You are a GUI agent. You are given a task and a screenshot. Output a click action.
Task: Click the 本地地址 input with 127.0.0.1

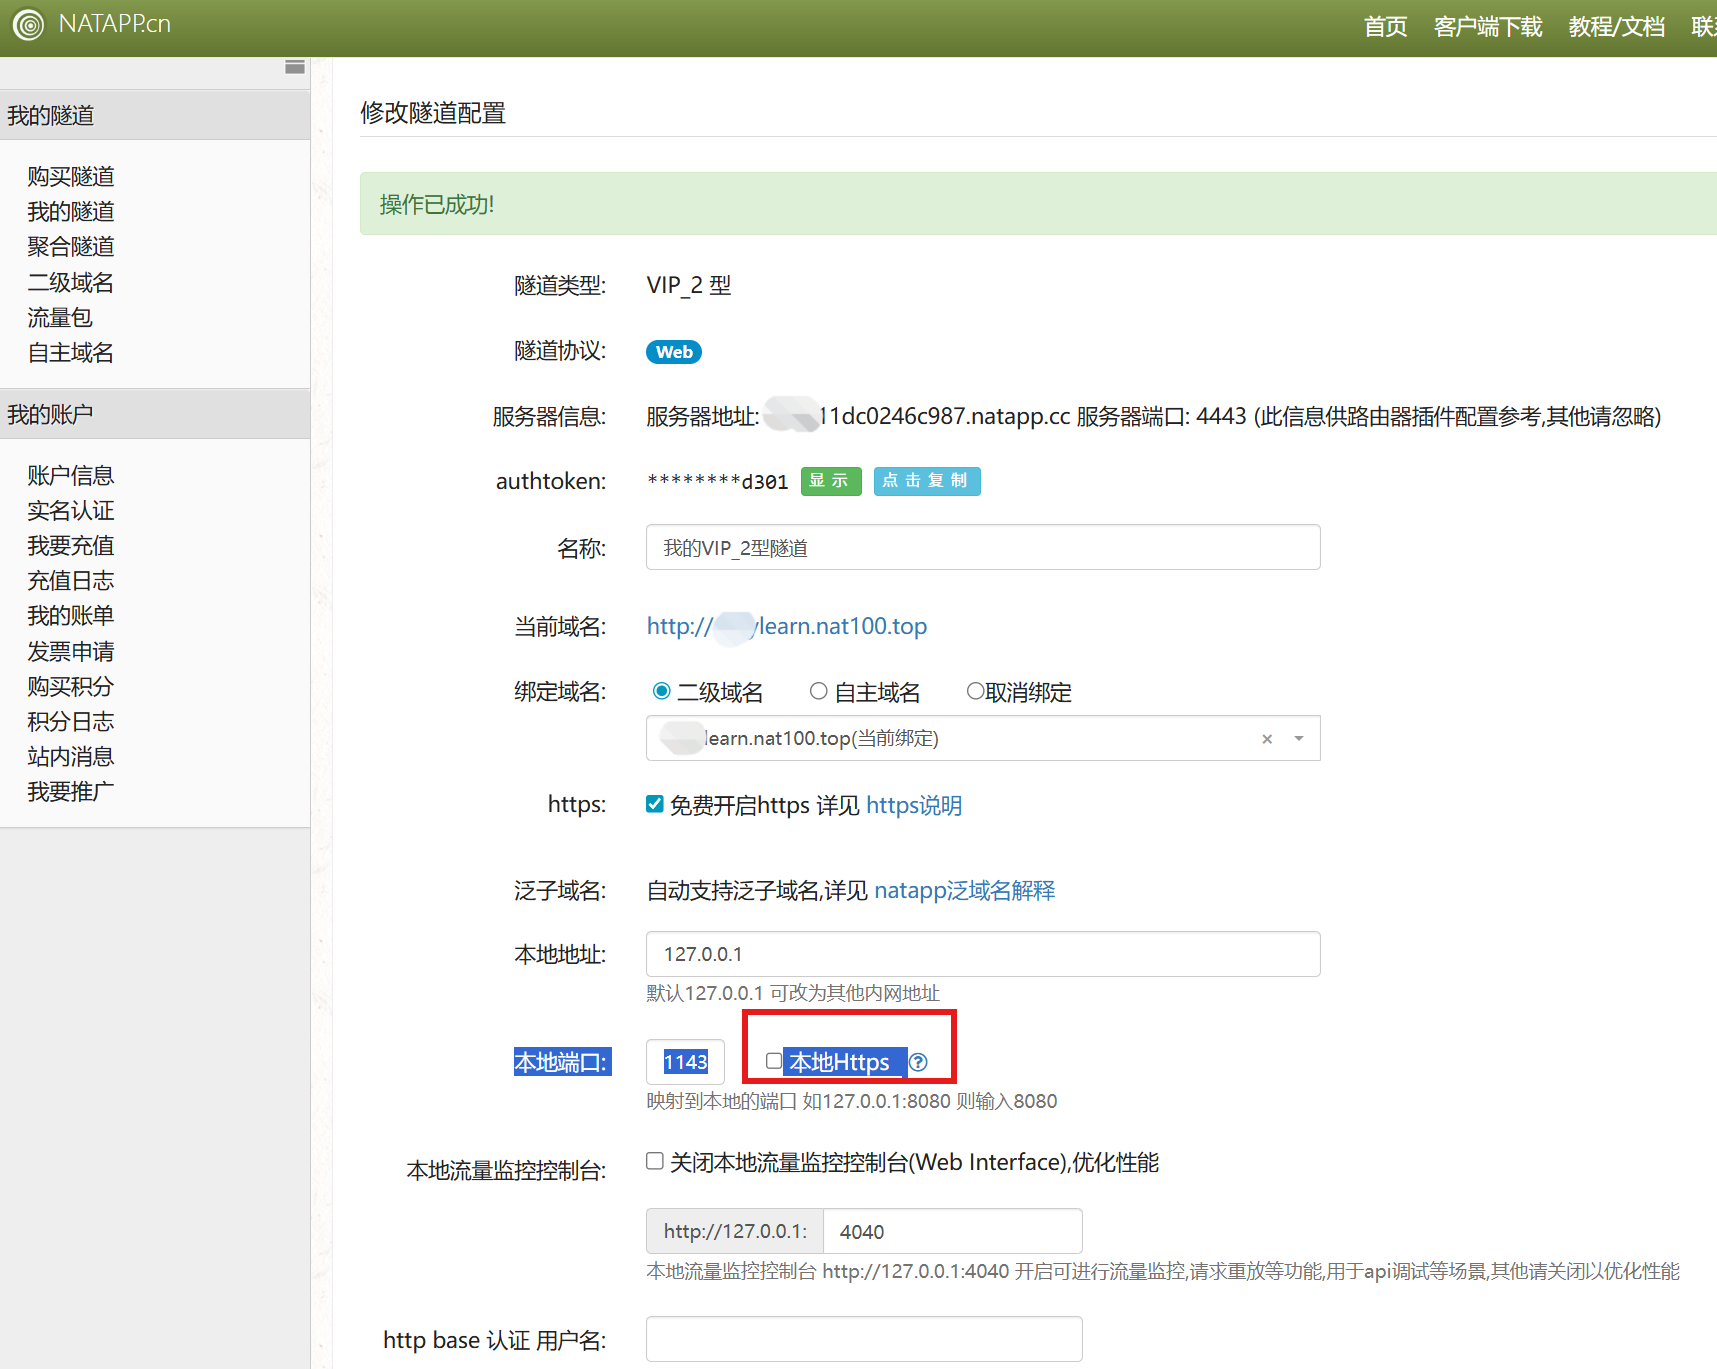[983, 954]
